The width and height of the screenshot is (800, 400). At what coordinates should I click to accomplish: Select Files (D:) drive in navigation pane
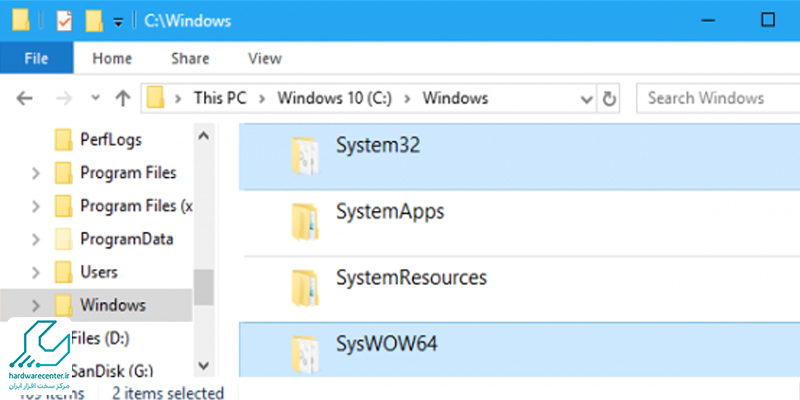(101, 338)
